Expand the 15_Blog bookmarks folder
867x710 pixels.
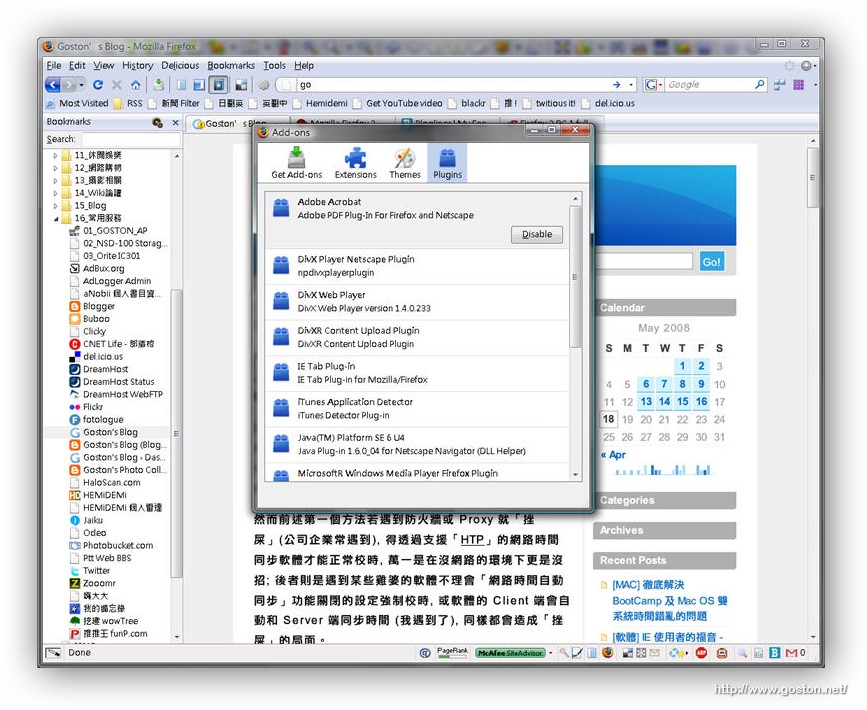(x=55, y=206)
